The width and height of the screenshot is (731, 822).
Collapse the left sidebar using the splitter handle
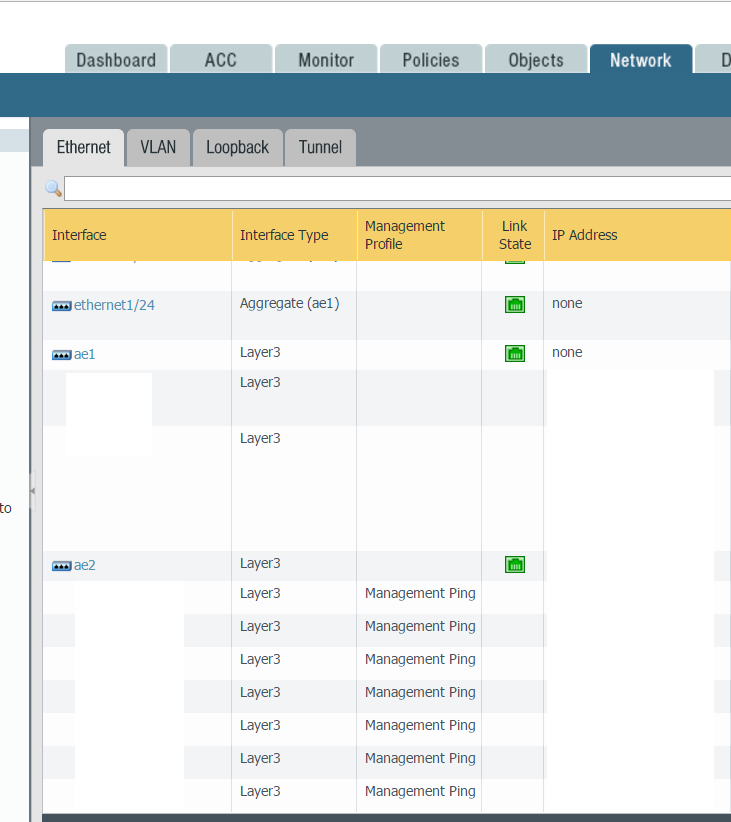click(x=32, y=491)
